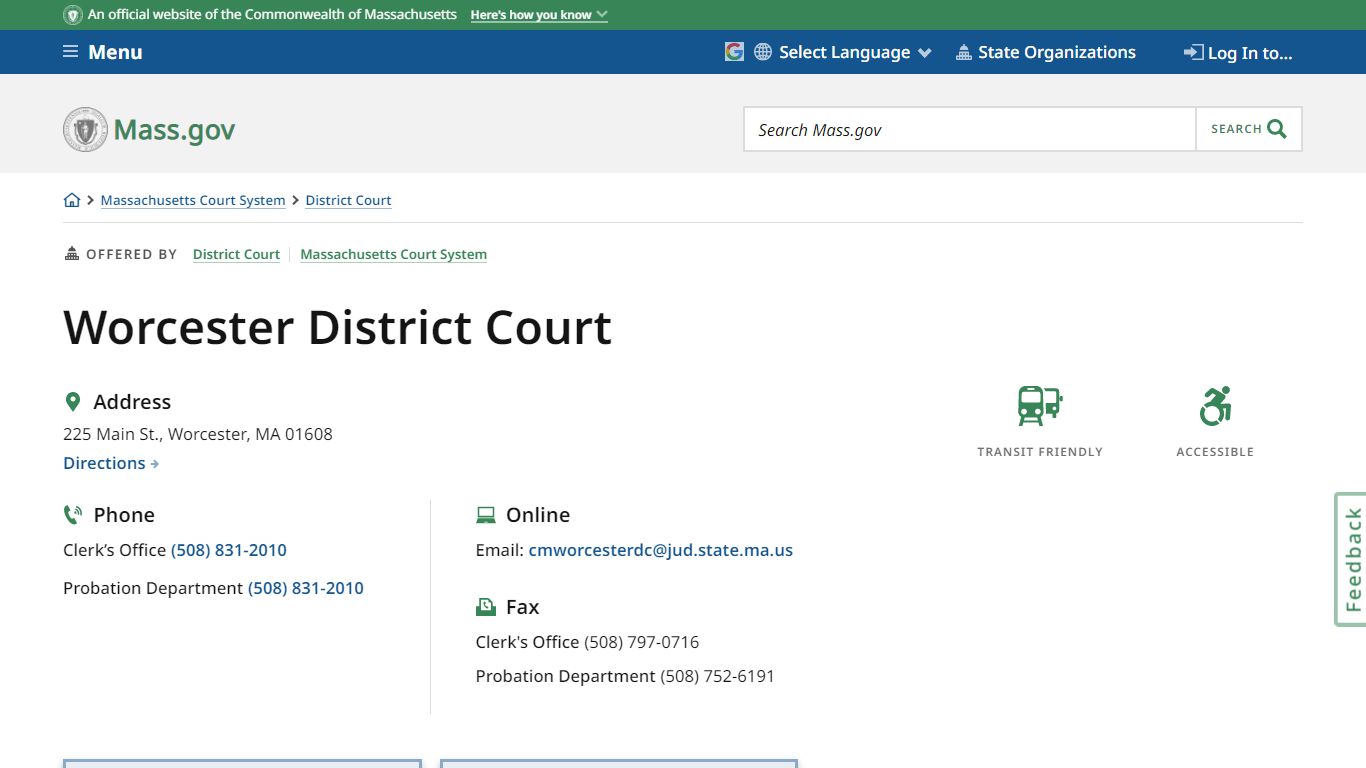Click Clerk's Office fax (508) 797-0716
The height and width of the screenshot is (768, 1366).
642,642
